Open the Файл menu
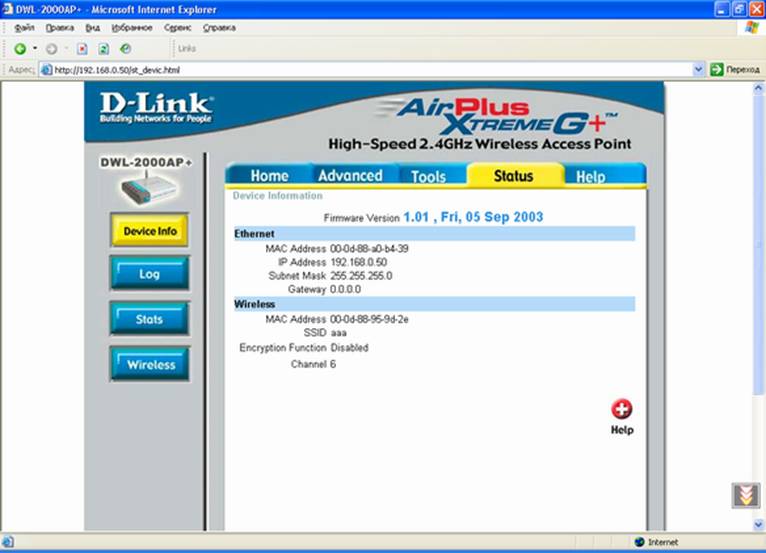This screenshot has width=766, height=553. pyautogui.click(x=24, y=28)
